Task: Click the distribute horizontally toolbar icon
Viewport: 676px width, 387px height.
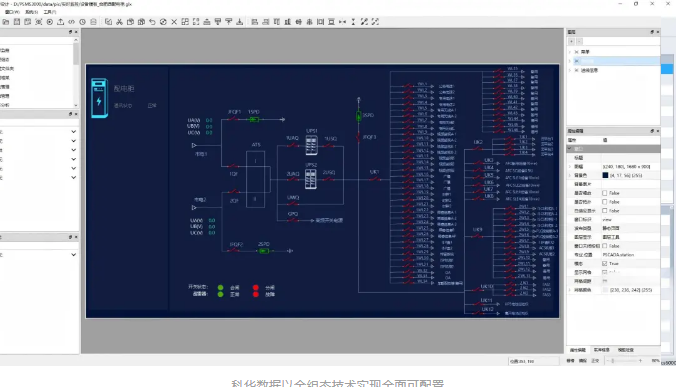Action: pos(320,22)
